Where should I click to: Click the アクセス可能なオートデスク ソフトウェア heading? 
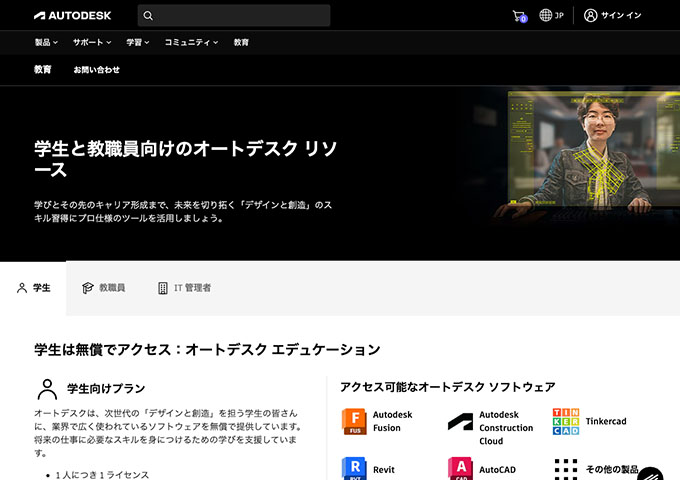(448, 387)
